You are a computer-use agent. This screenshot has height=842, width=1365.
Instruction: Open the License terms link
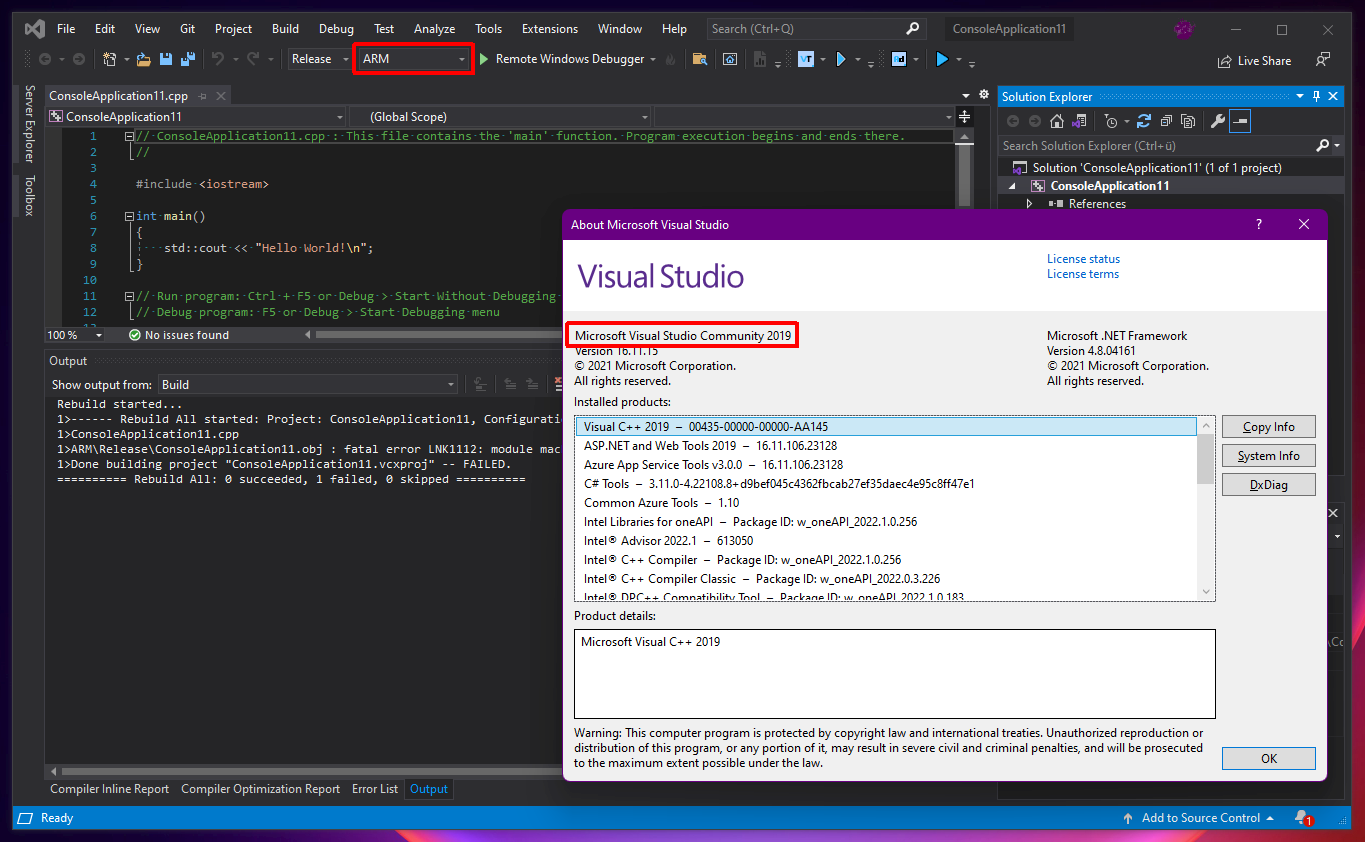1083,274
